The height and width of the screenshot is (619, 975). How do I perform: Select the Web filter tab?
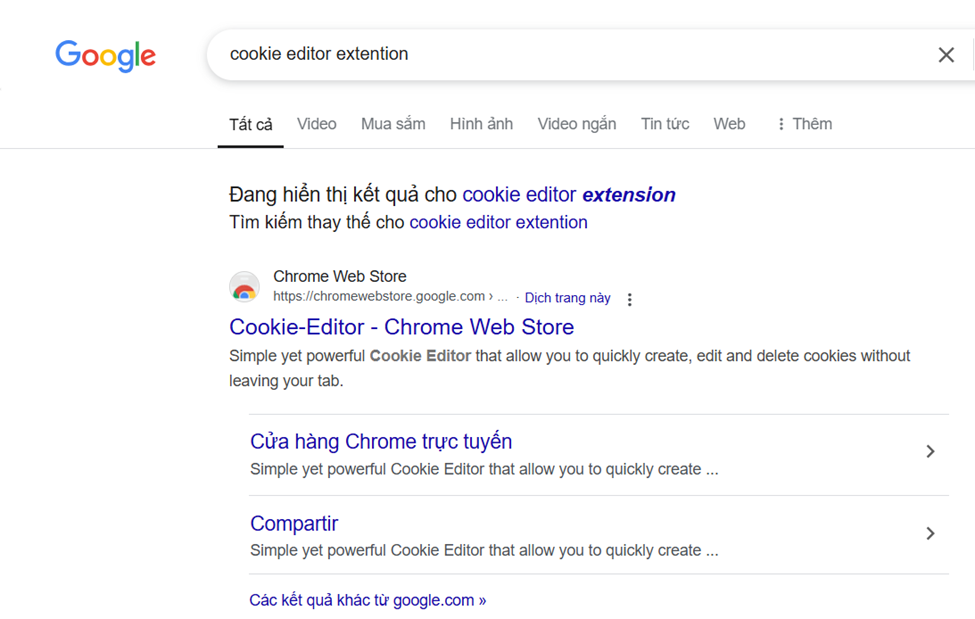pos(729,124)
